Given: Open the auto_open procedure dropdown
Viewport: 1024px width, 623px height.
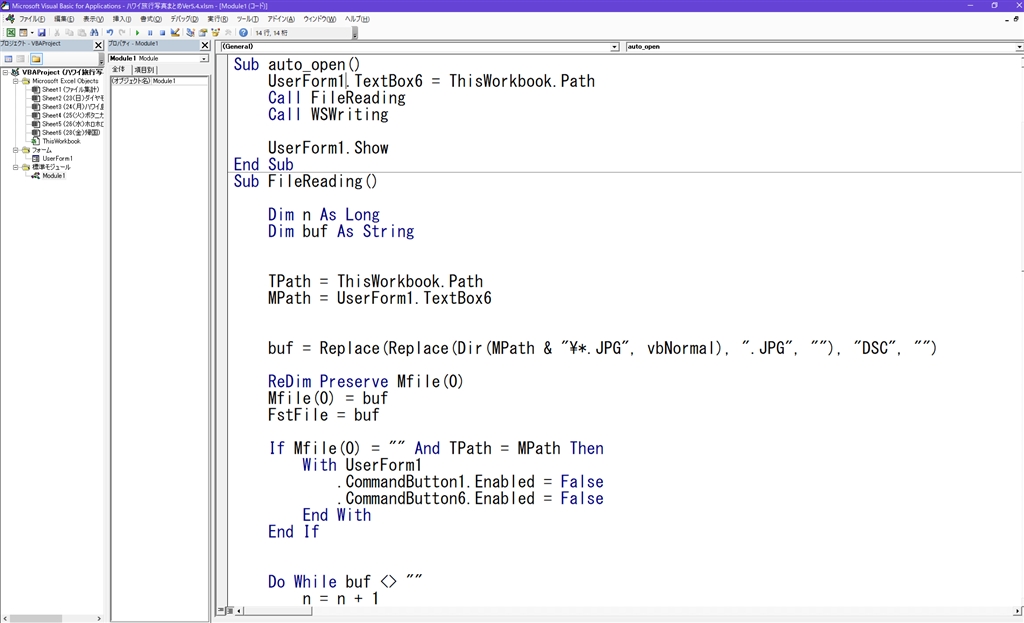Looking at the screenshot, I should pos(1019,47).
